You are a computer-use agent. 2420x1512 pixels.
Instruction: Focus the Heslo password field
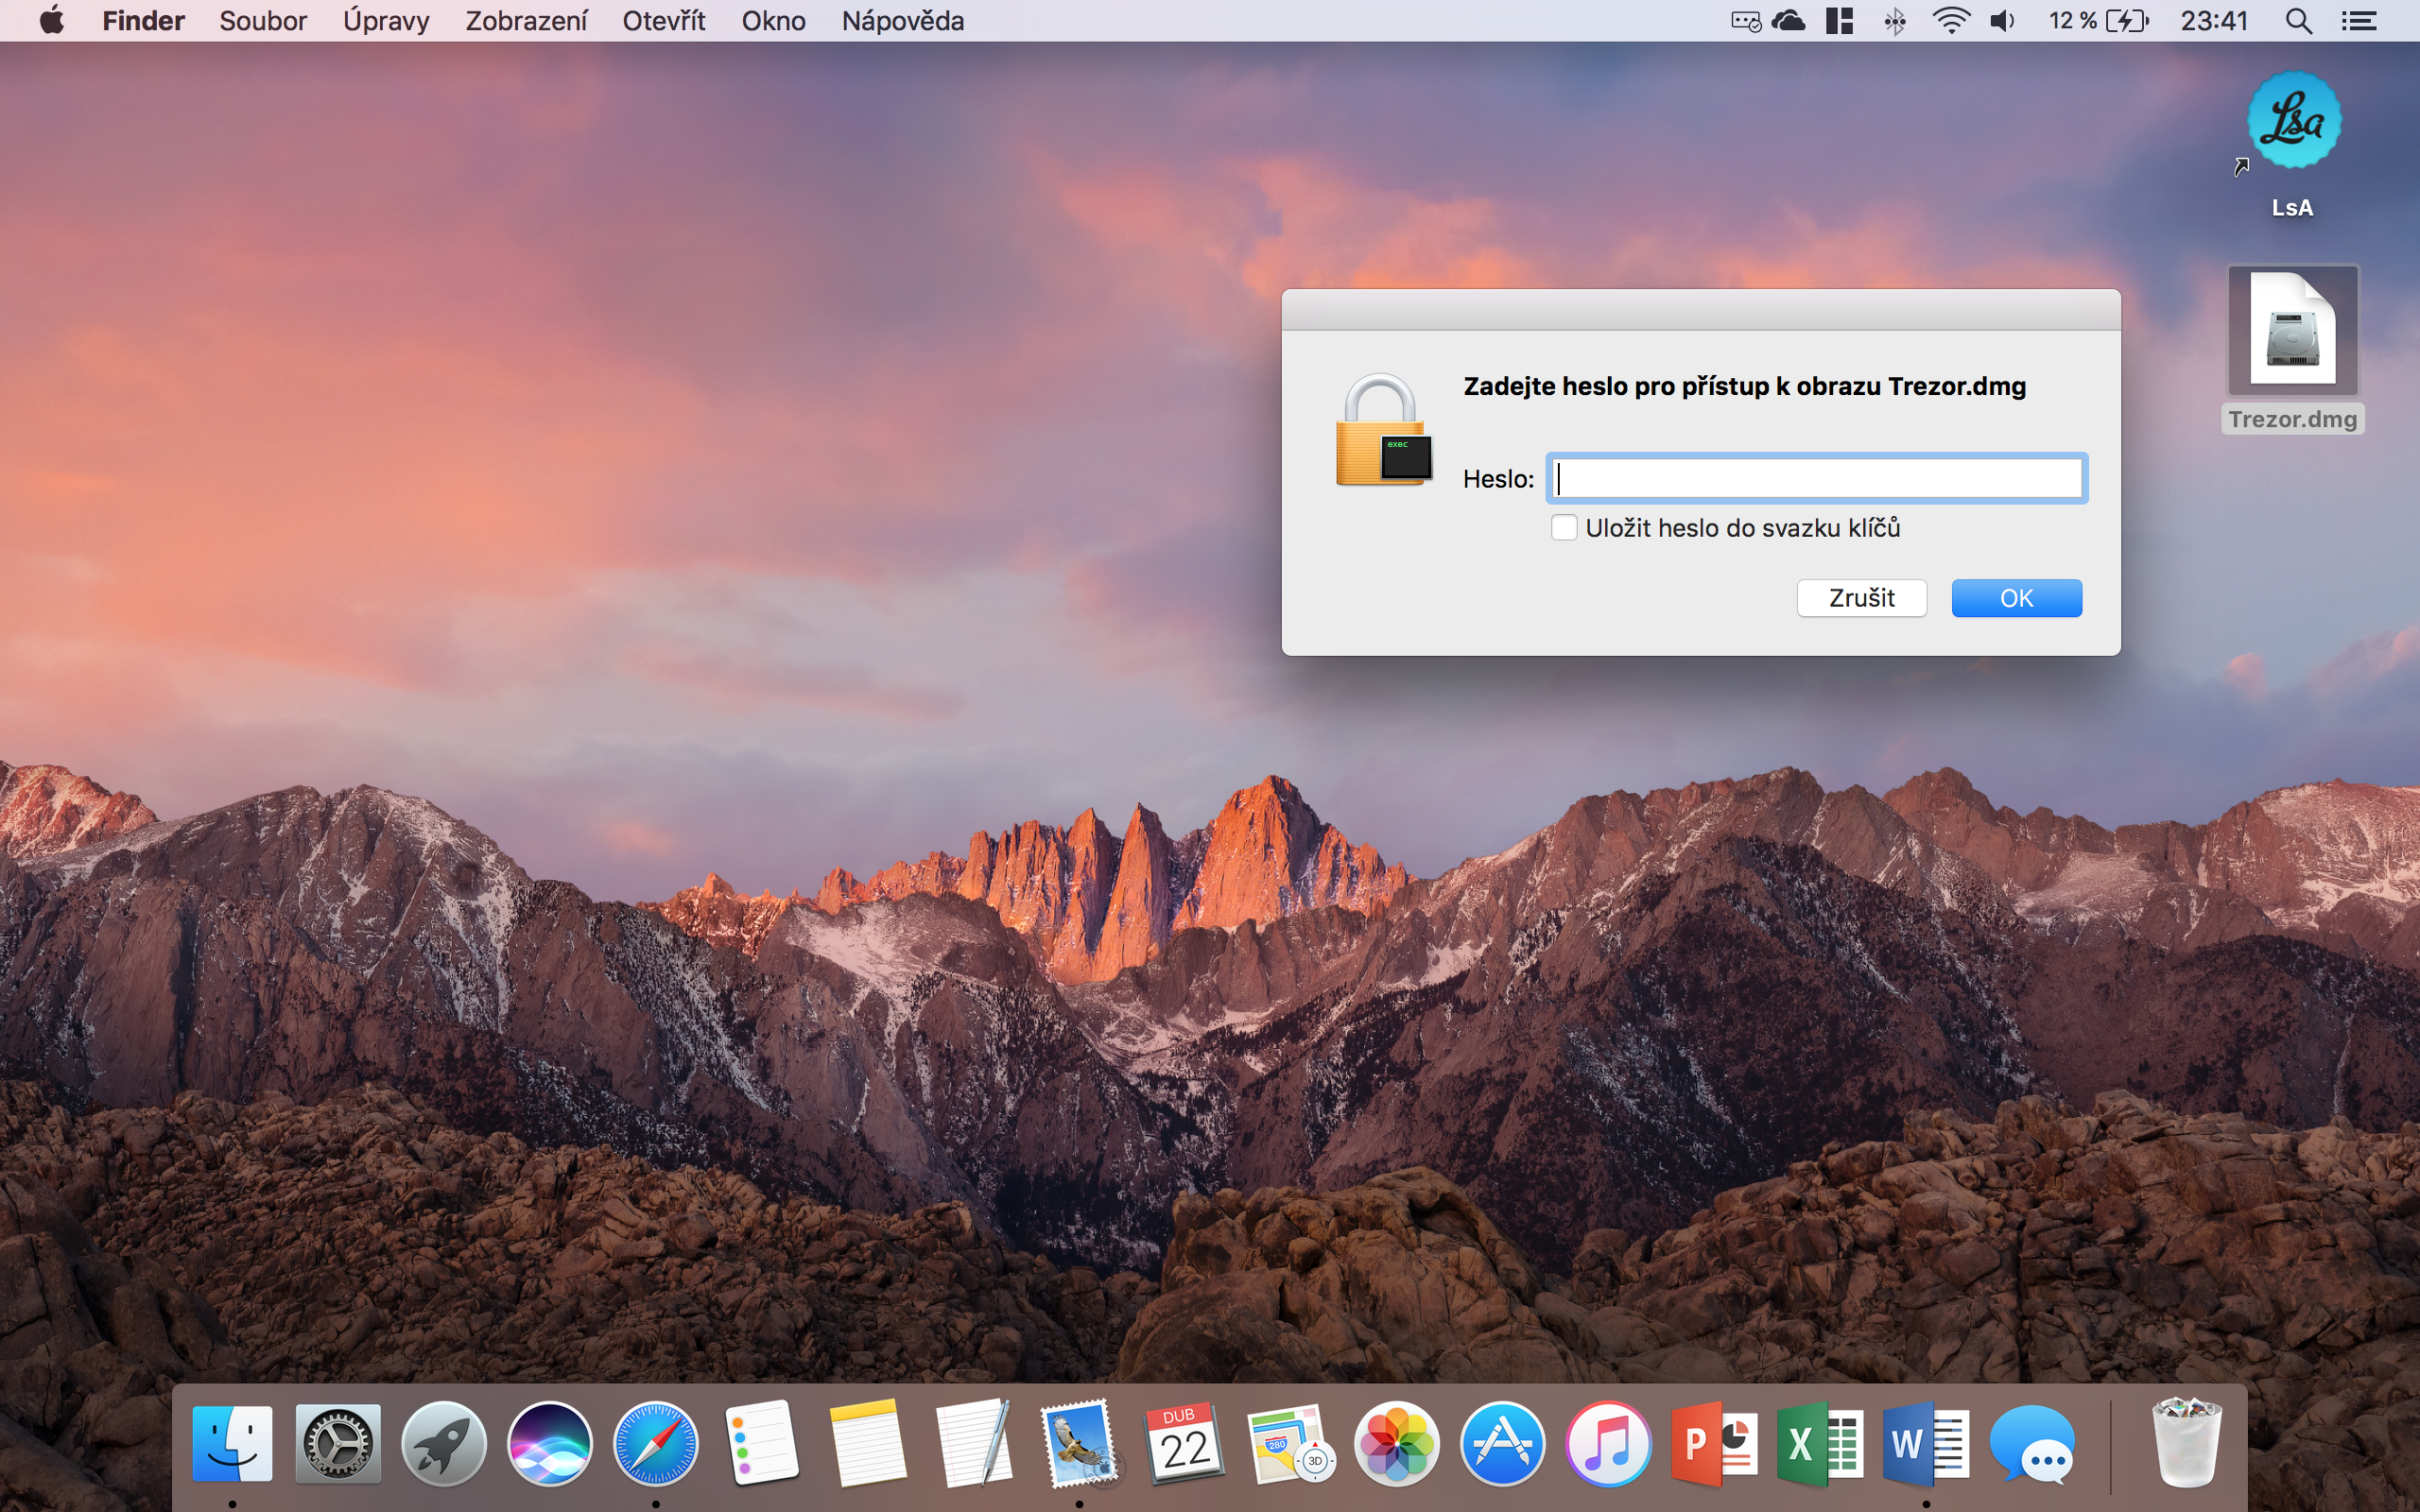[x=1816, y=478]
